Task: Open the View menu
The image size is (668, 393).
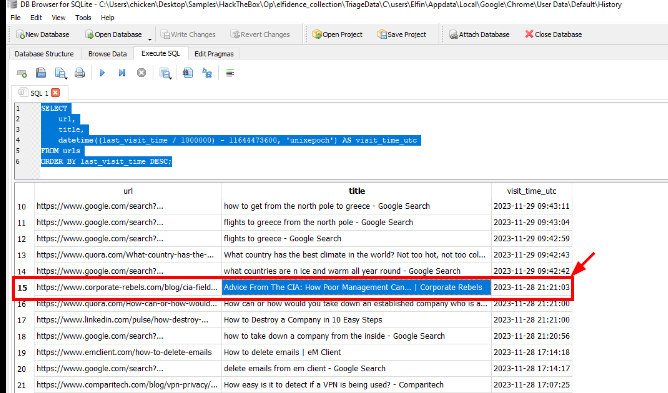Action: point(58,17)
